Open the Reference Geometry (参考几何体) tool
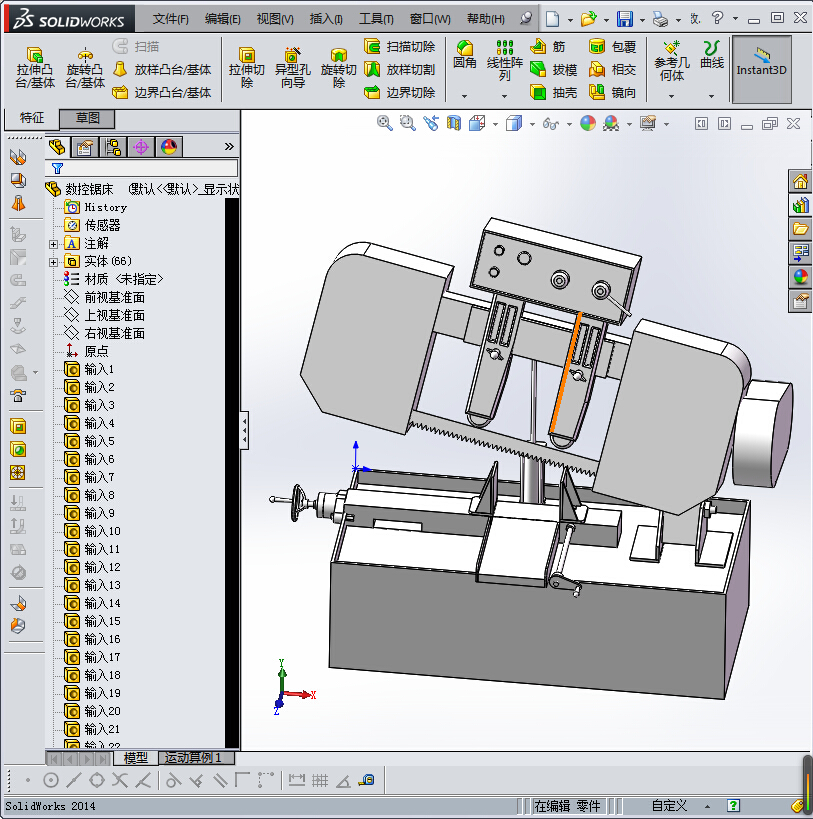Image resolution: width=813 pixels, height=819 pixels. coord(671,60)
